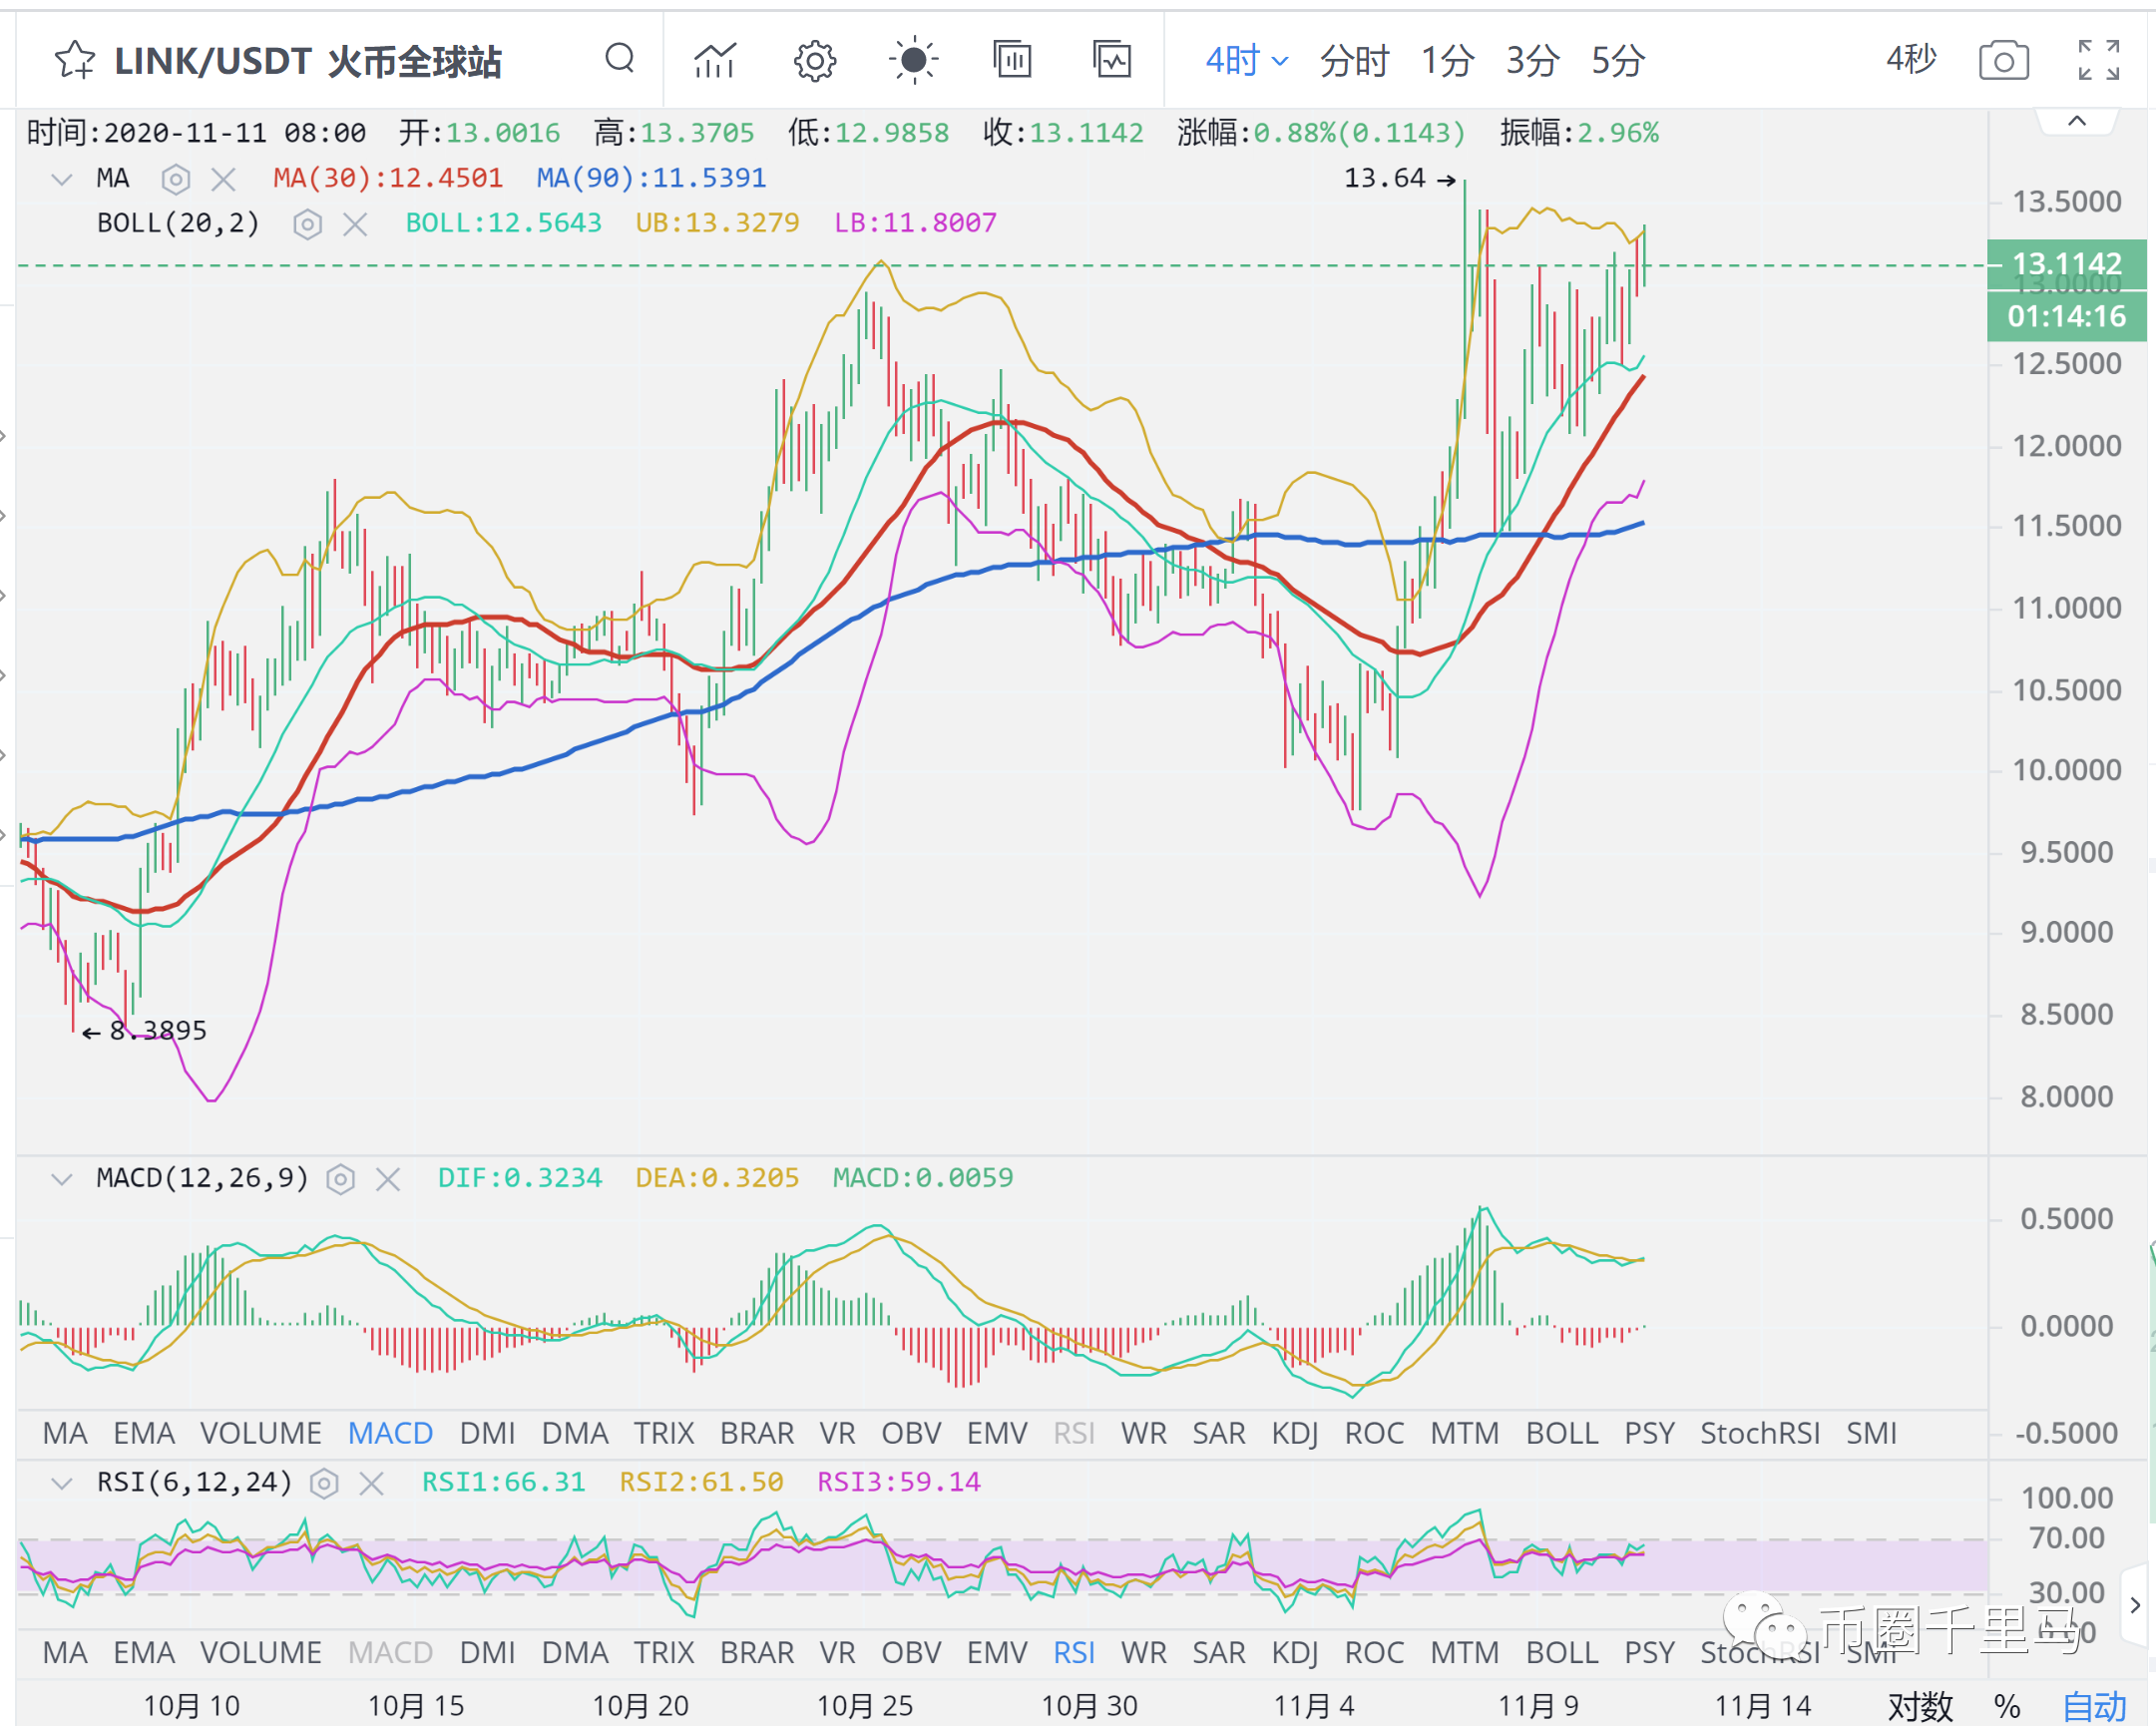Expand right side panel arrow
The width and height of the screenshot is (2156, 1726).
2135,1604
